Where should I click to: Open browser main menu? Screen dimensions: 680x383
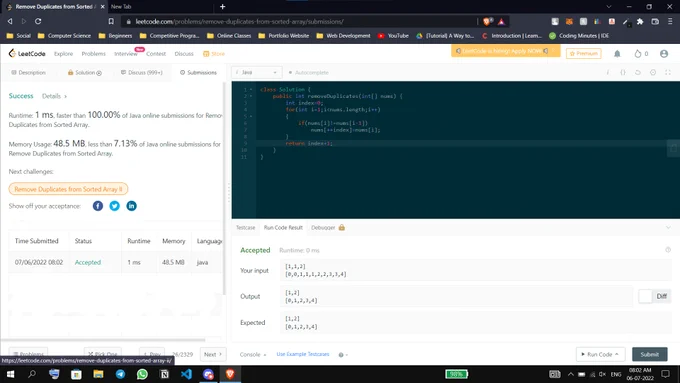click(670, 21)
